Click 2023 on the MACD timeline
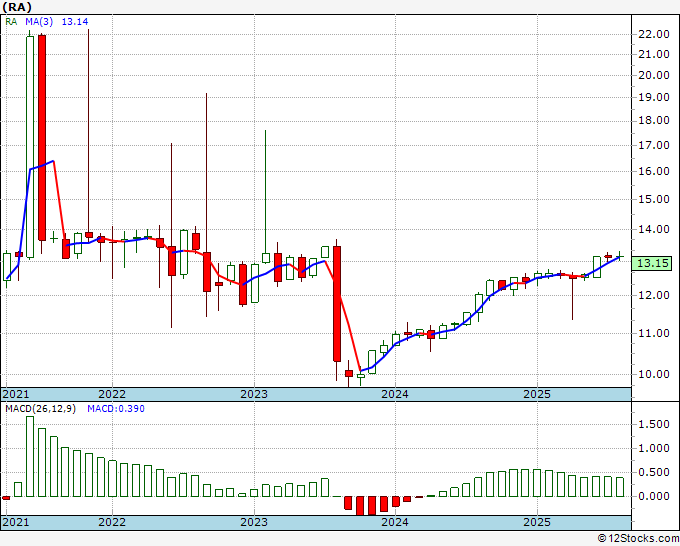The height and width of the screenshot is (546, 680). pos(254,522)
